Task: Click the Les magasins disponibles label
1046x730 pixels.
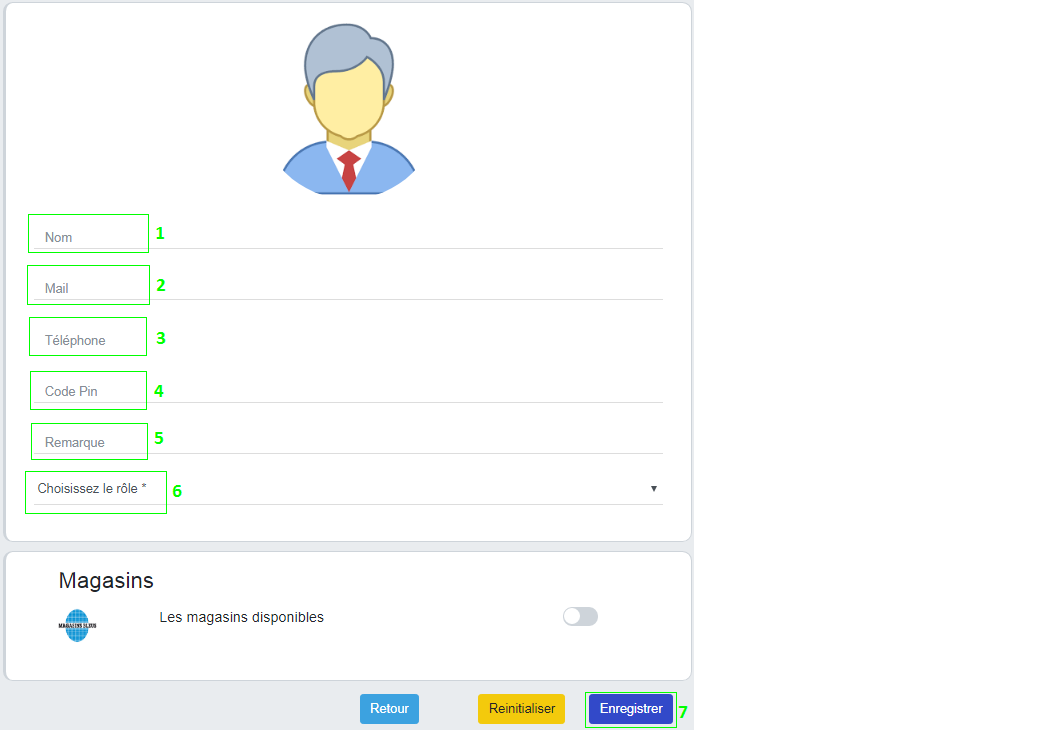Action: tap(241, 617)
